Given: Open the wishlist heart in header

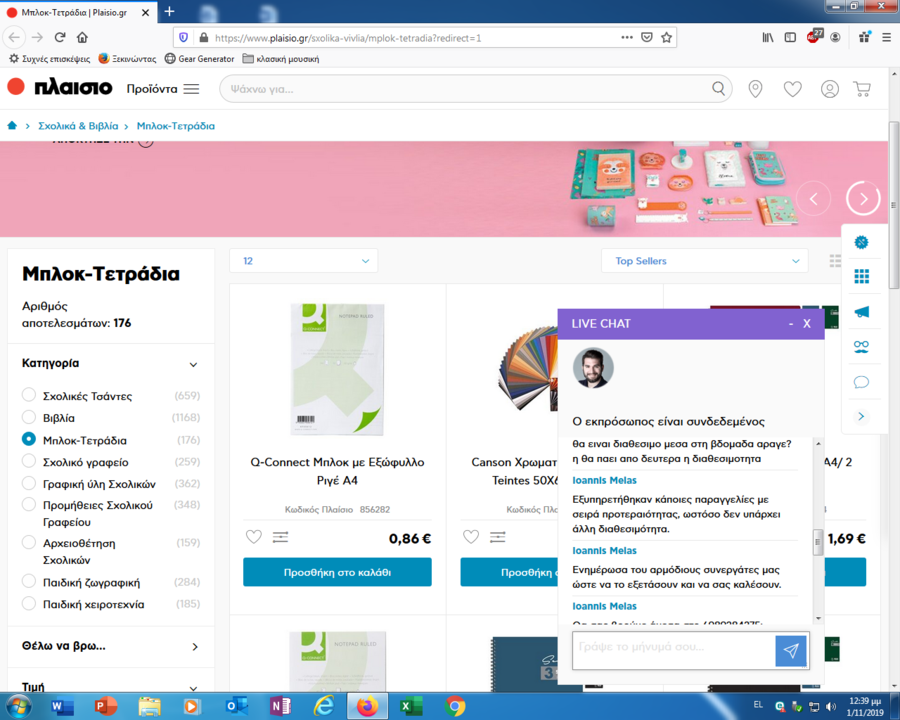Looking at the screenshot, I should pos(793,89).
